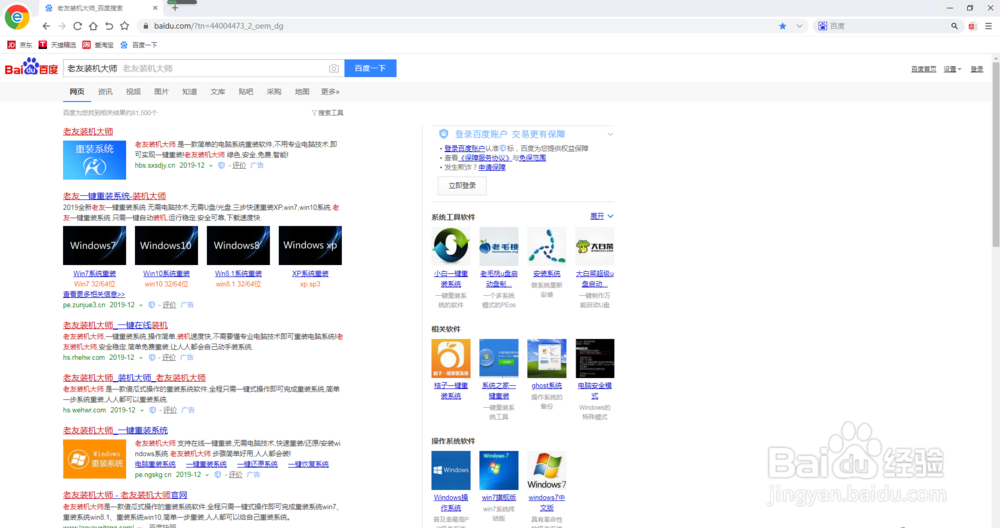Switch to the 资讯 tab
This screenshot has height=528, width=1000.
pos(105,92)
